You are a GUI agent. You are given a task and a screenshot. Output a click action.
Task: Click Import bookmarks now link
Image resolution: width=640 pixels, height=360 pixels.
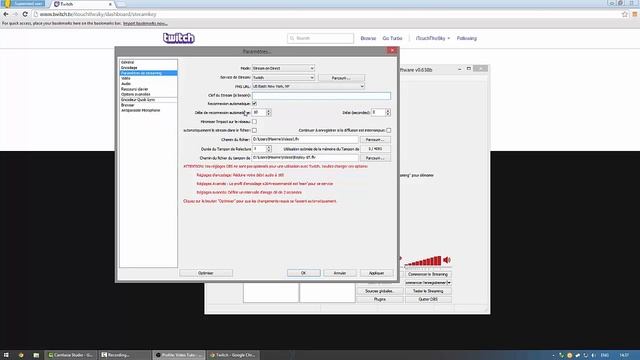(x=145, y=24)
